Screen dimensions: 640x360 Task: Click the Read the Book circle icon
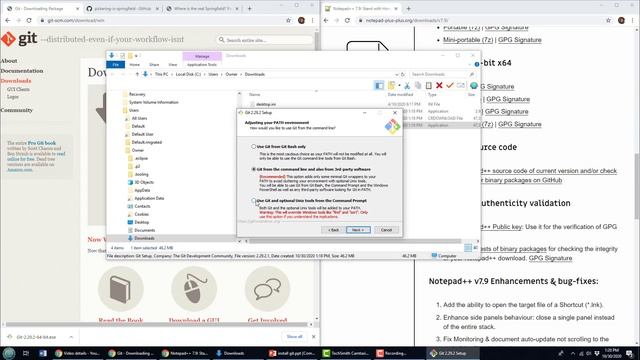click(x=121, y=289)
